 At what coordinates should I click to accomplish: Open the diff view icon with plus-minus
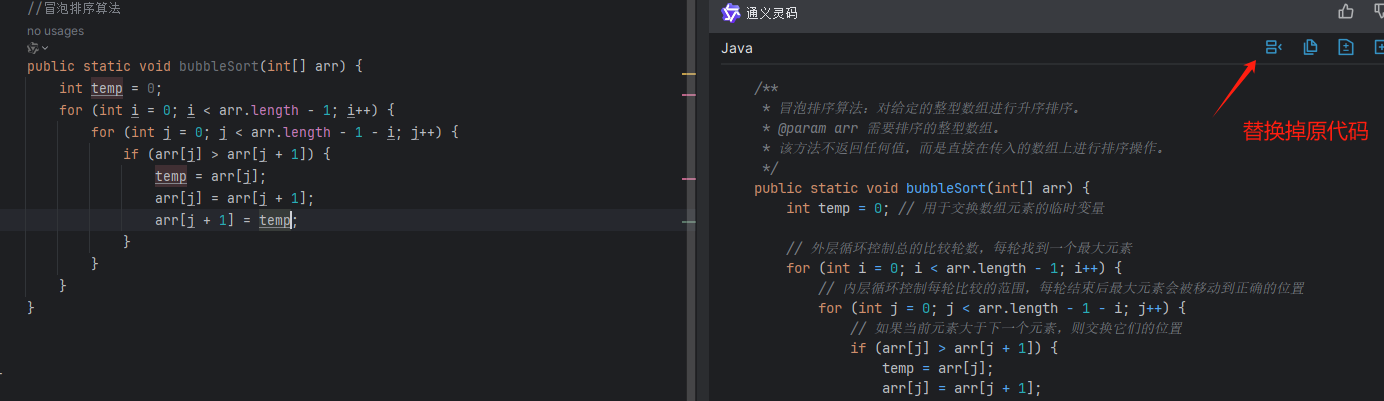click(1346, 47)
